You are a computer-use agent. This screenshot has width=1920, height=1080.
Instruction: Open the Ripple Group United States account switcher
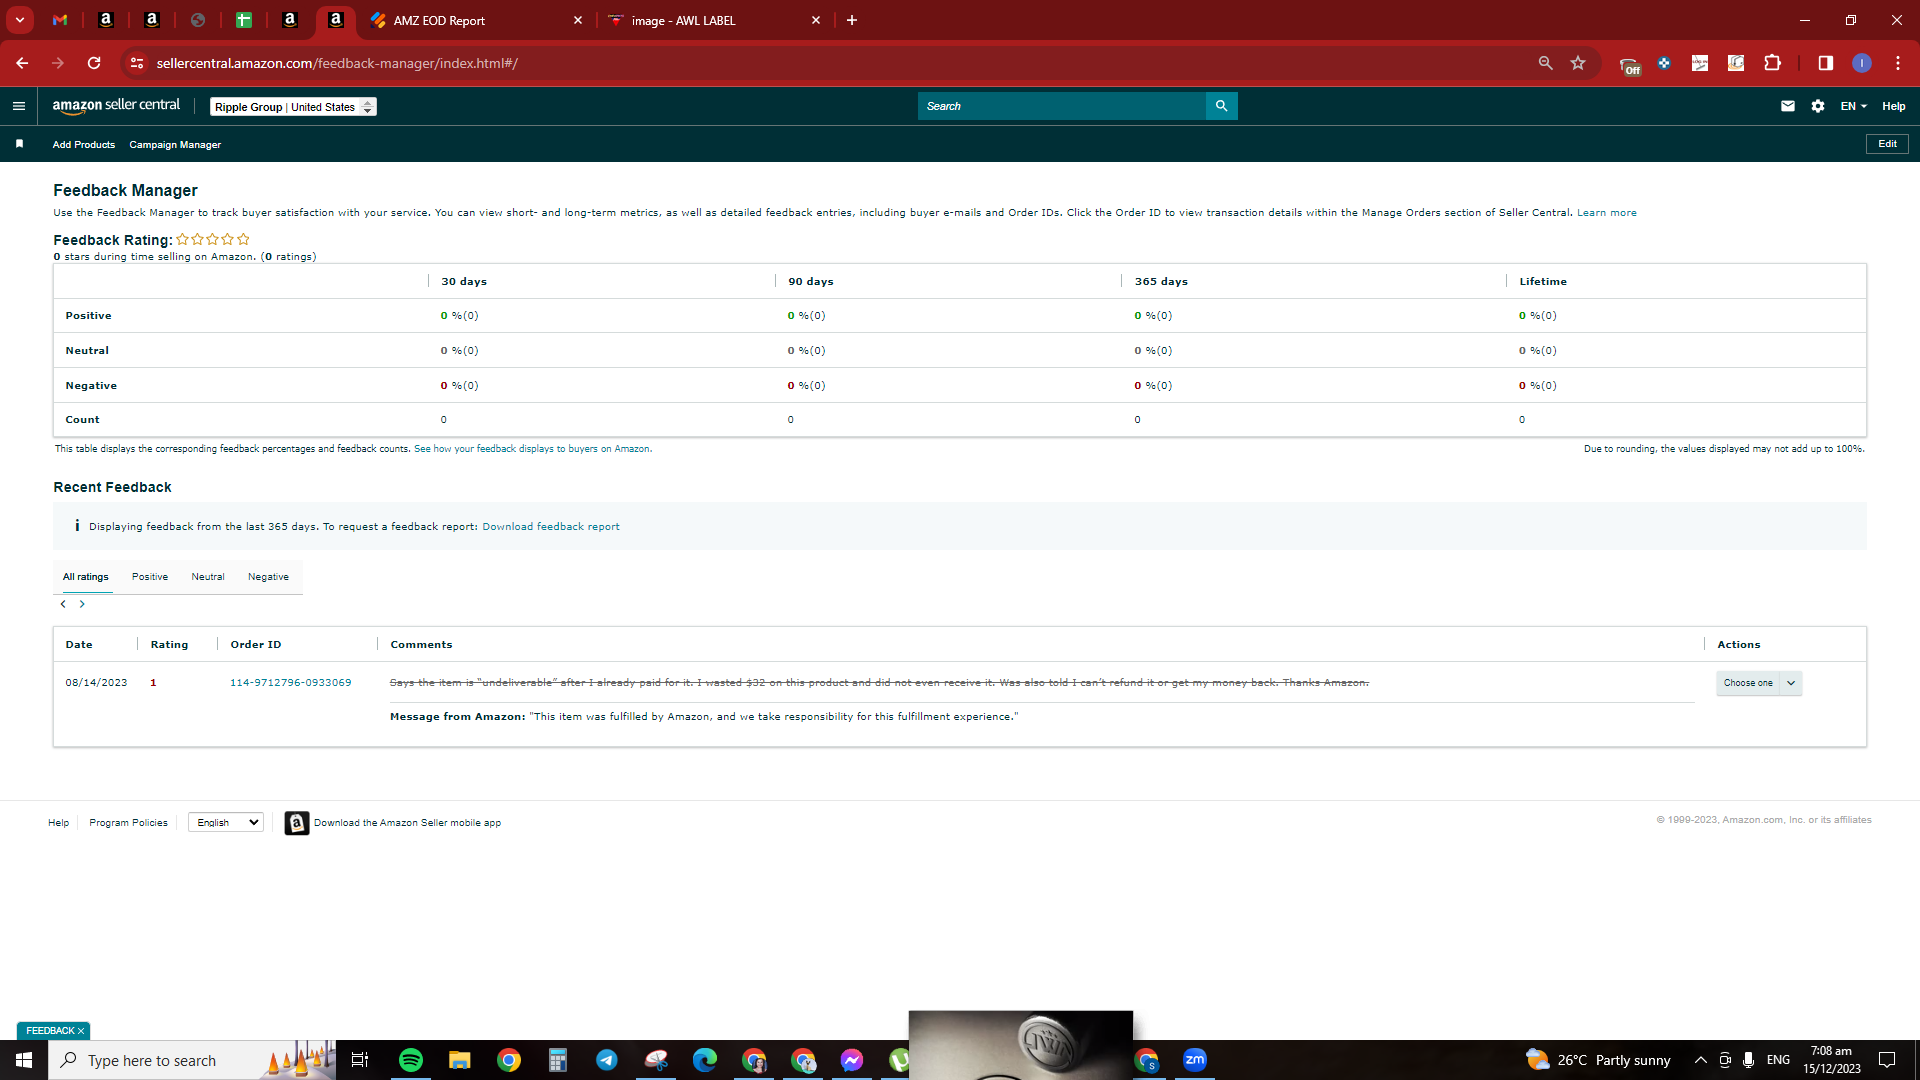click(x=293, y=107)
